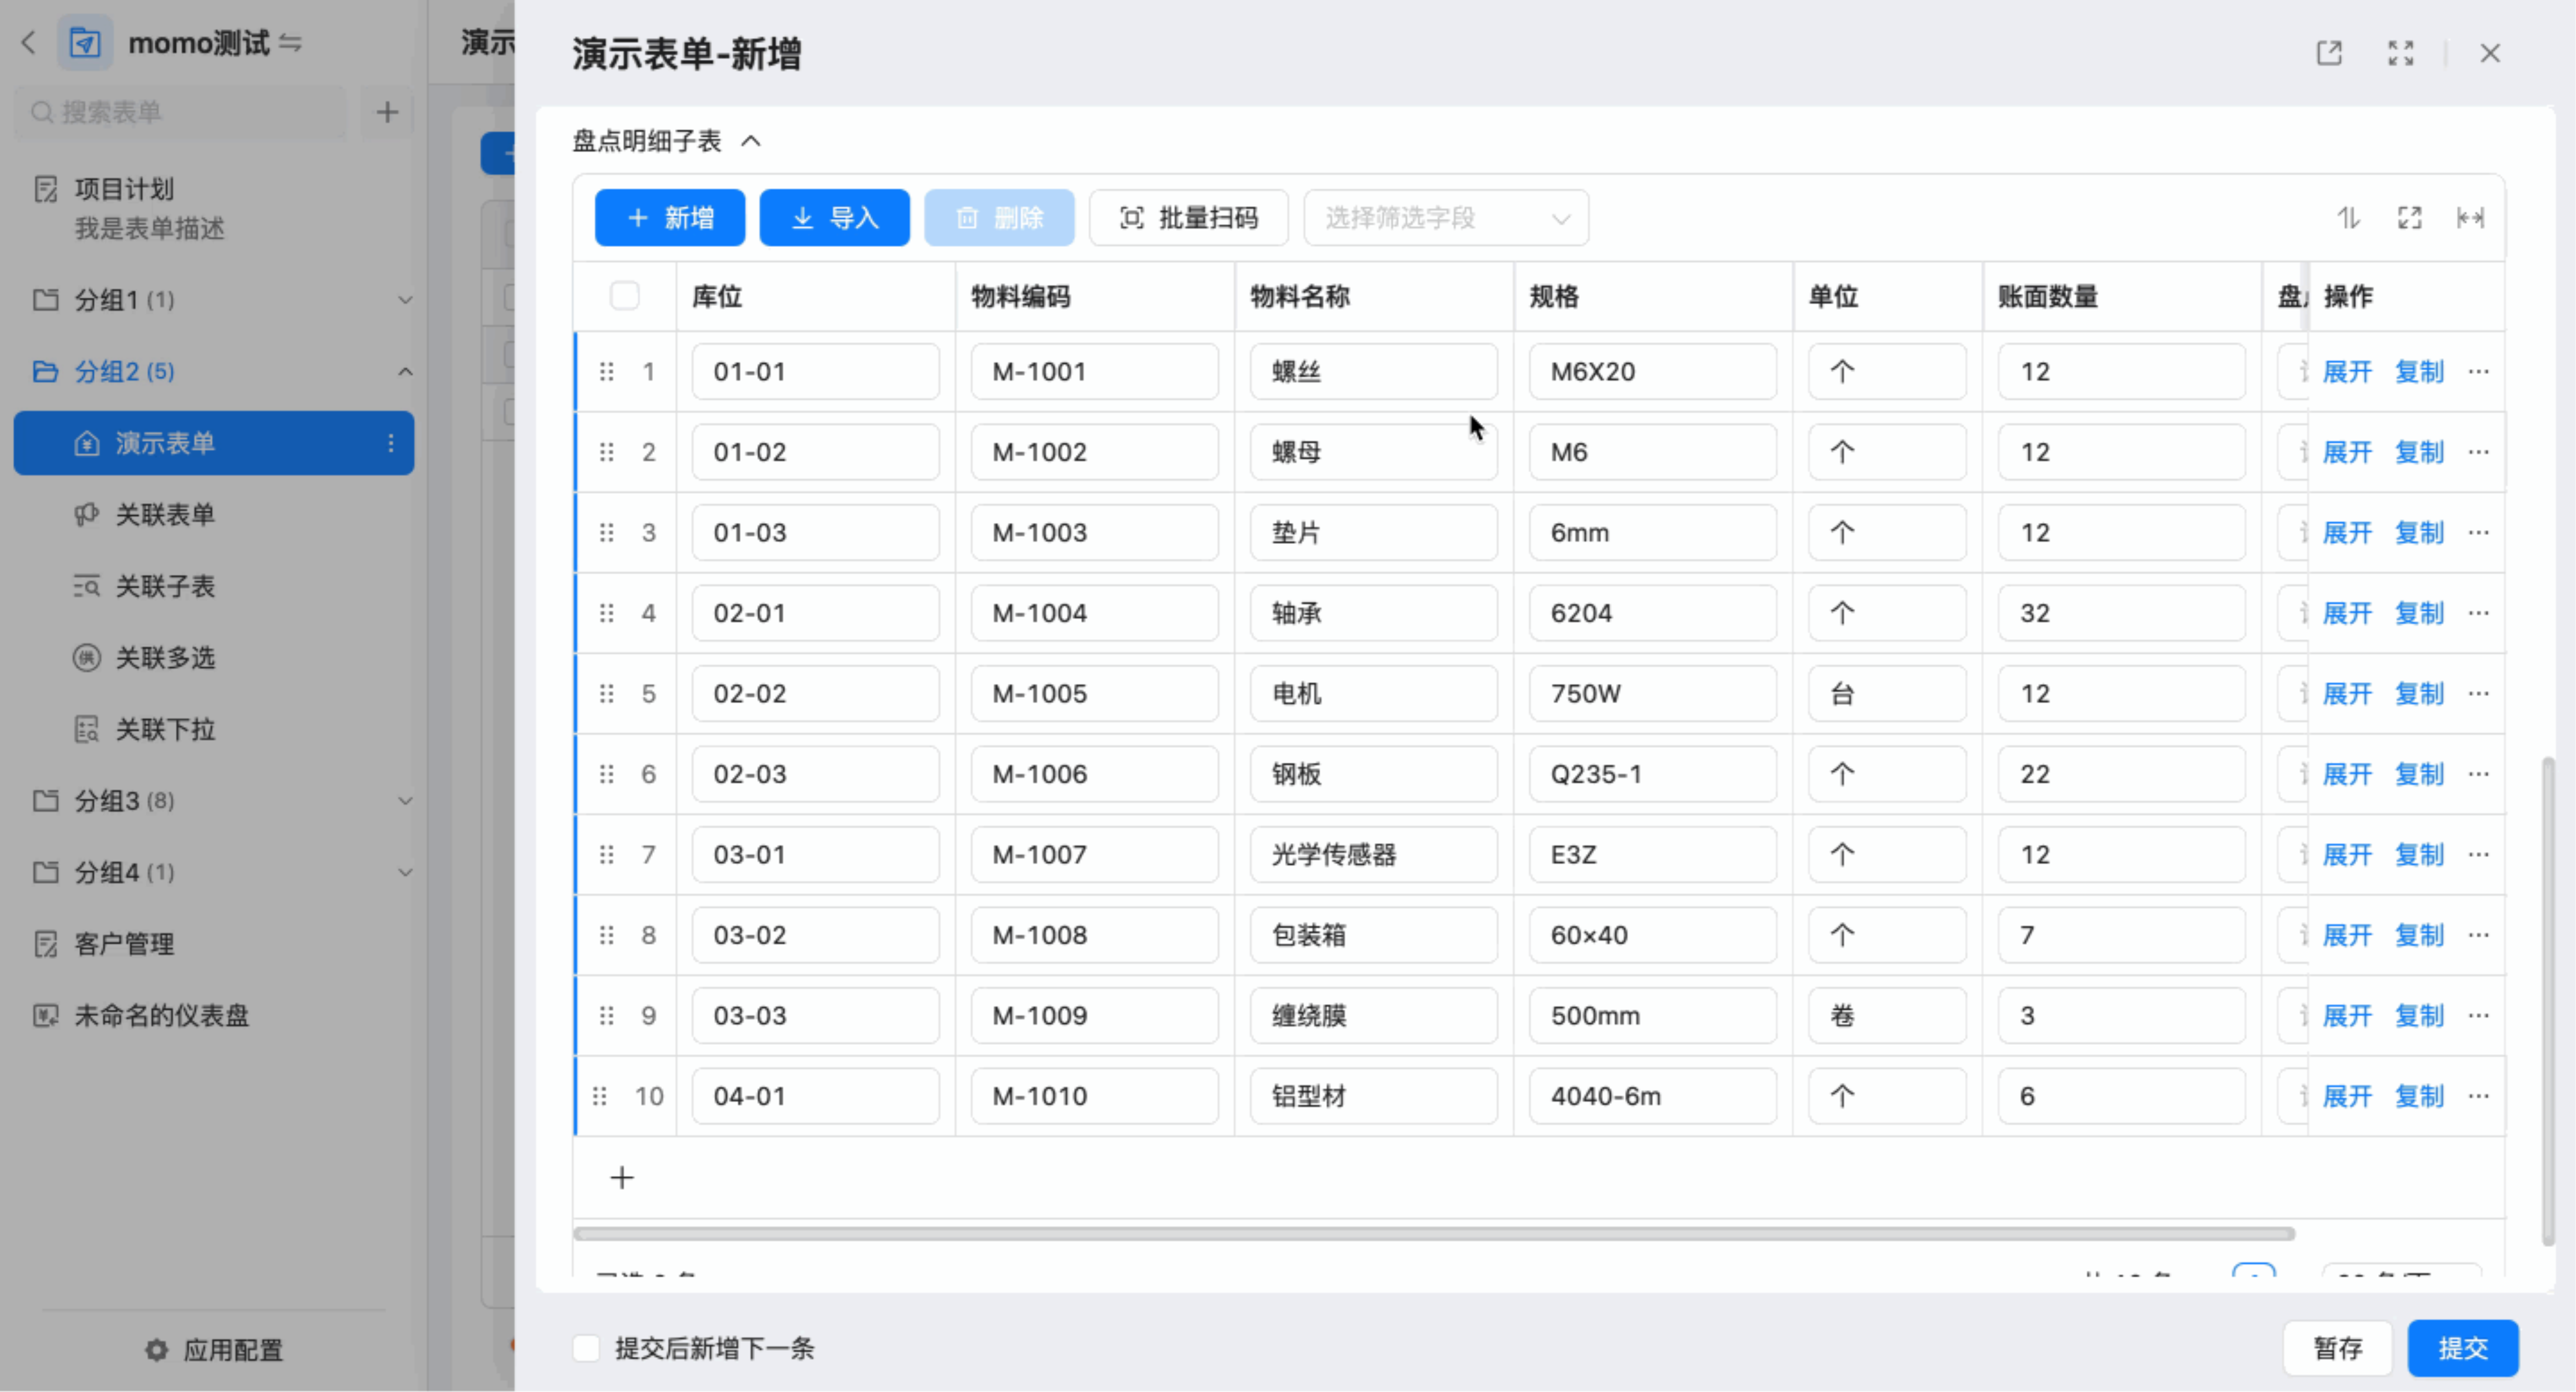Toggle select-all checkbox in table header

pos(624,296)
